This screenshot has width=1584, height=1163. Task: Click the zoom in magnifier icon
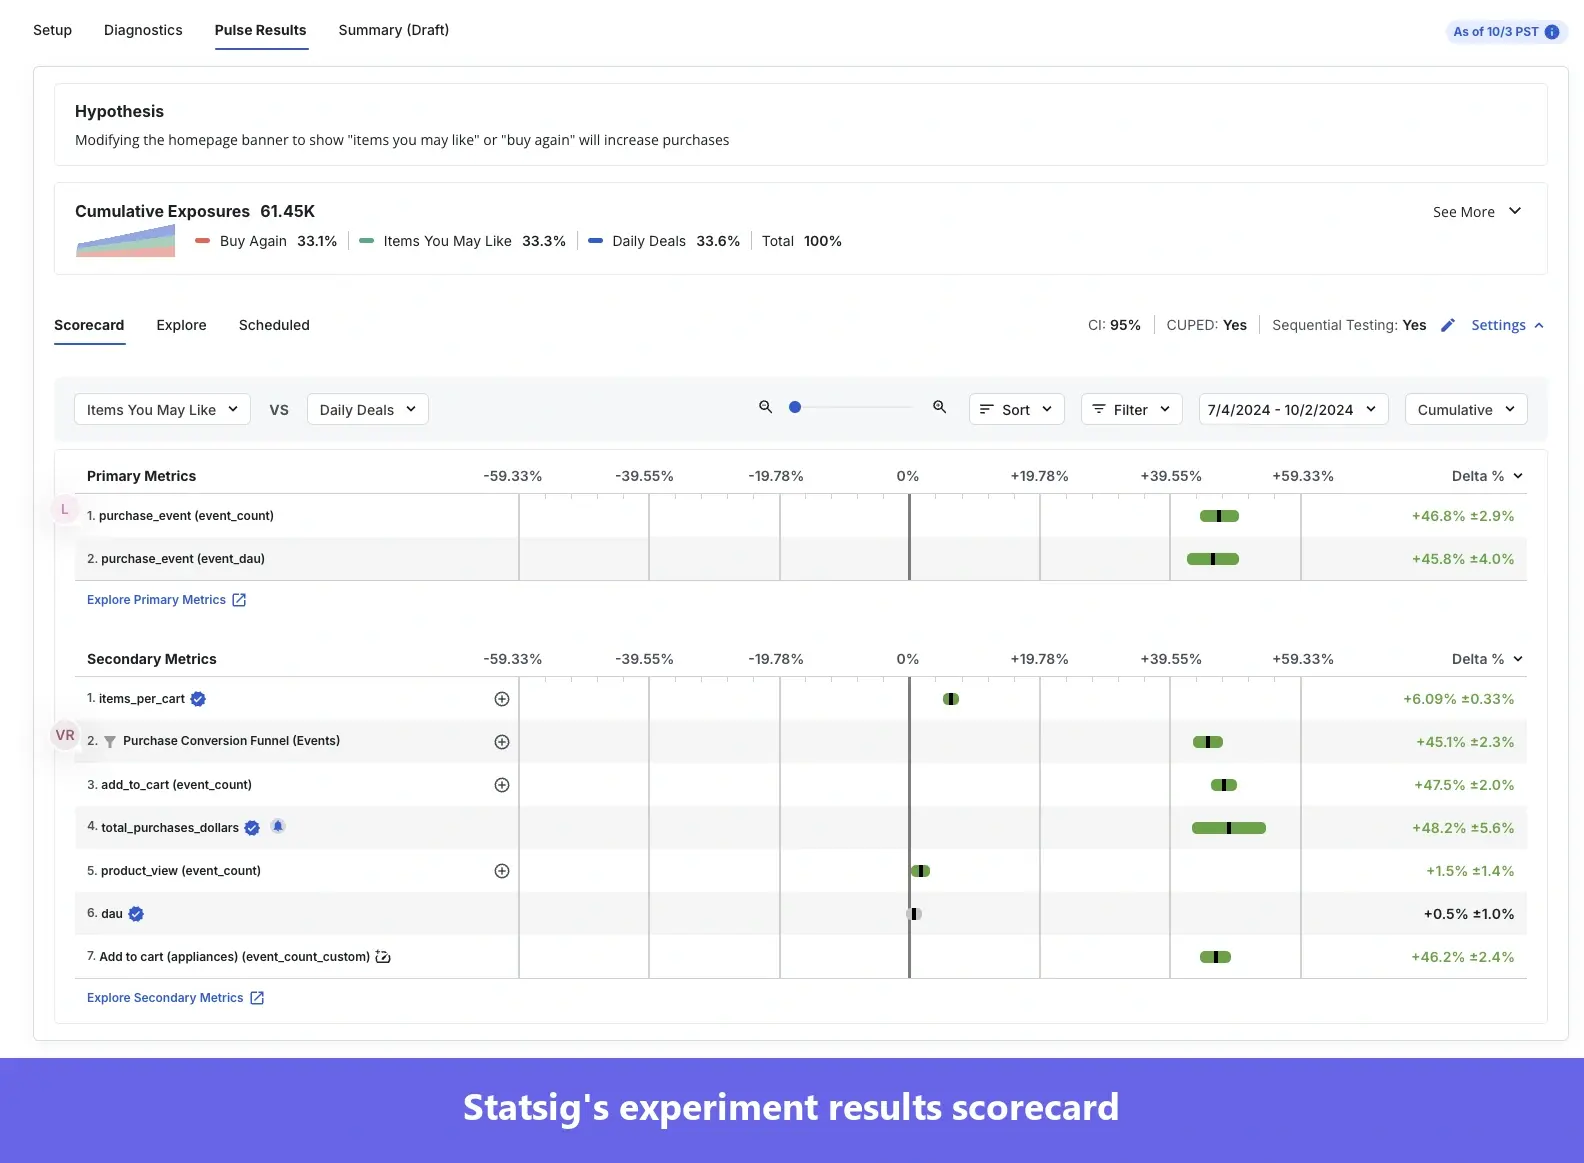pos(939,407)
